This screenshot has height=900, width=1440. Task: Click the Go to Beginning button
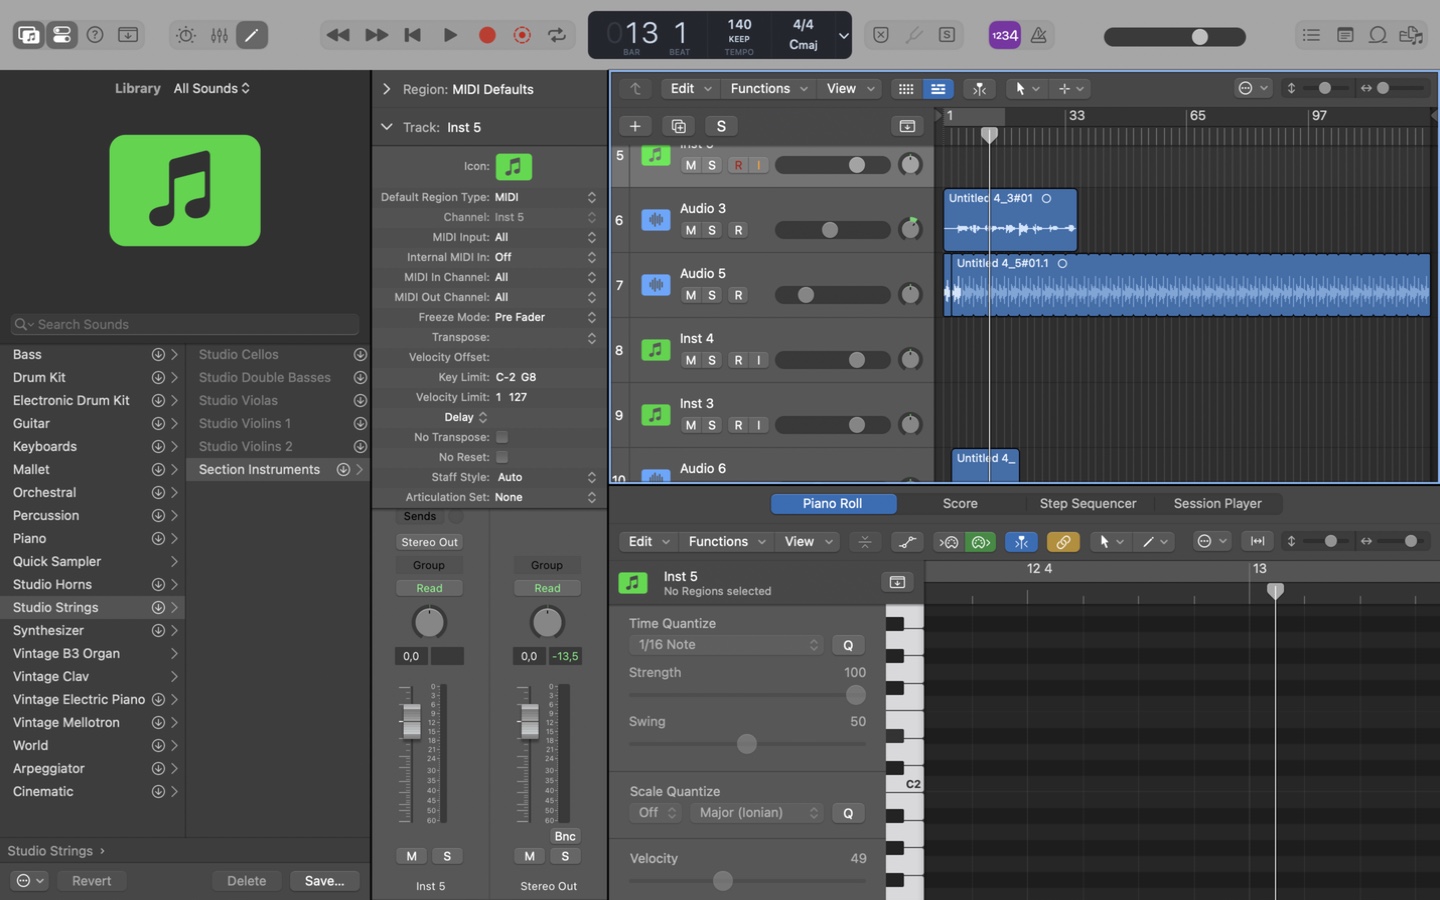[412, 35]
